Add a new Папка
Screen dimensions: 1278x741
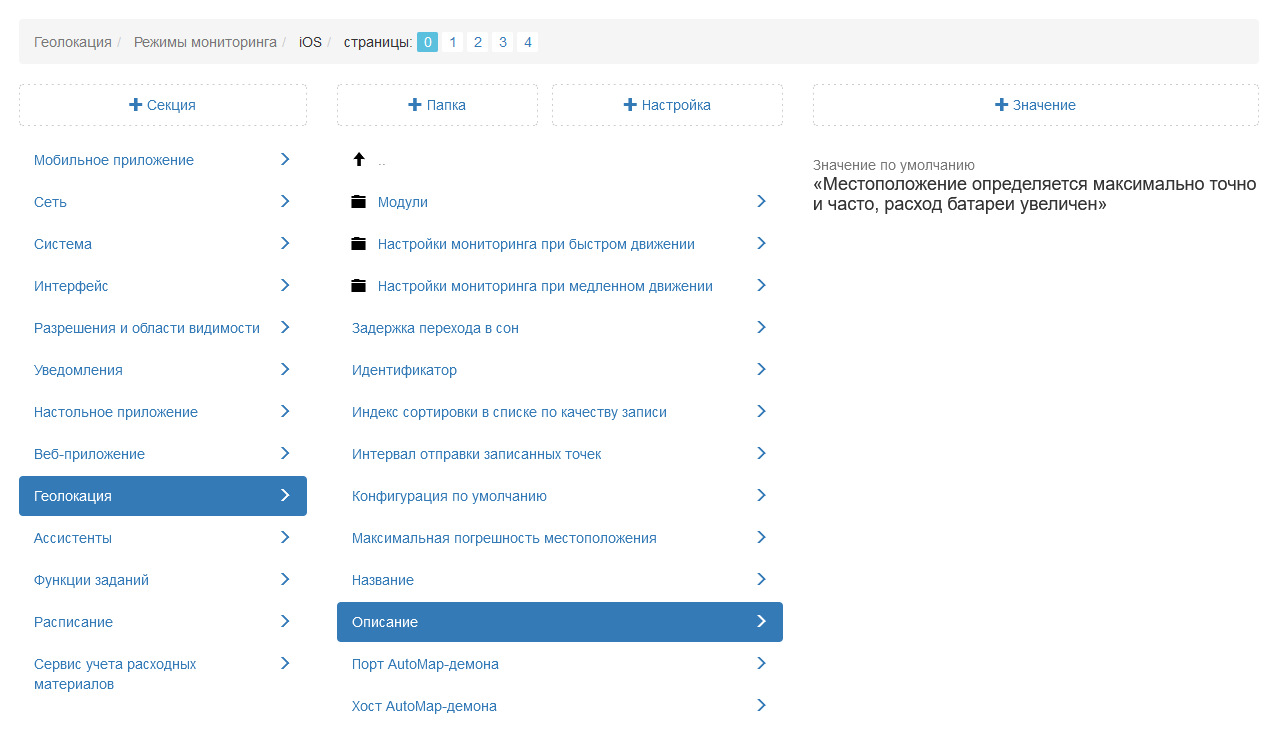pyautogui.click(x=437, y=105)
